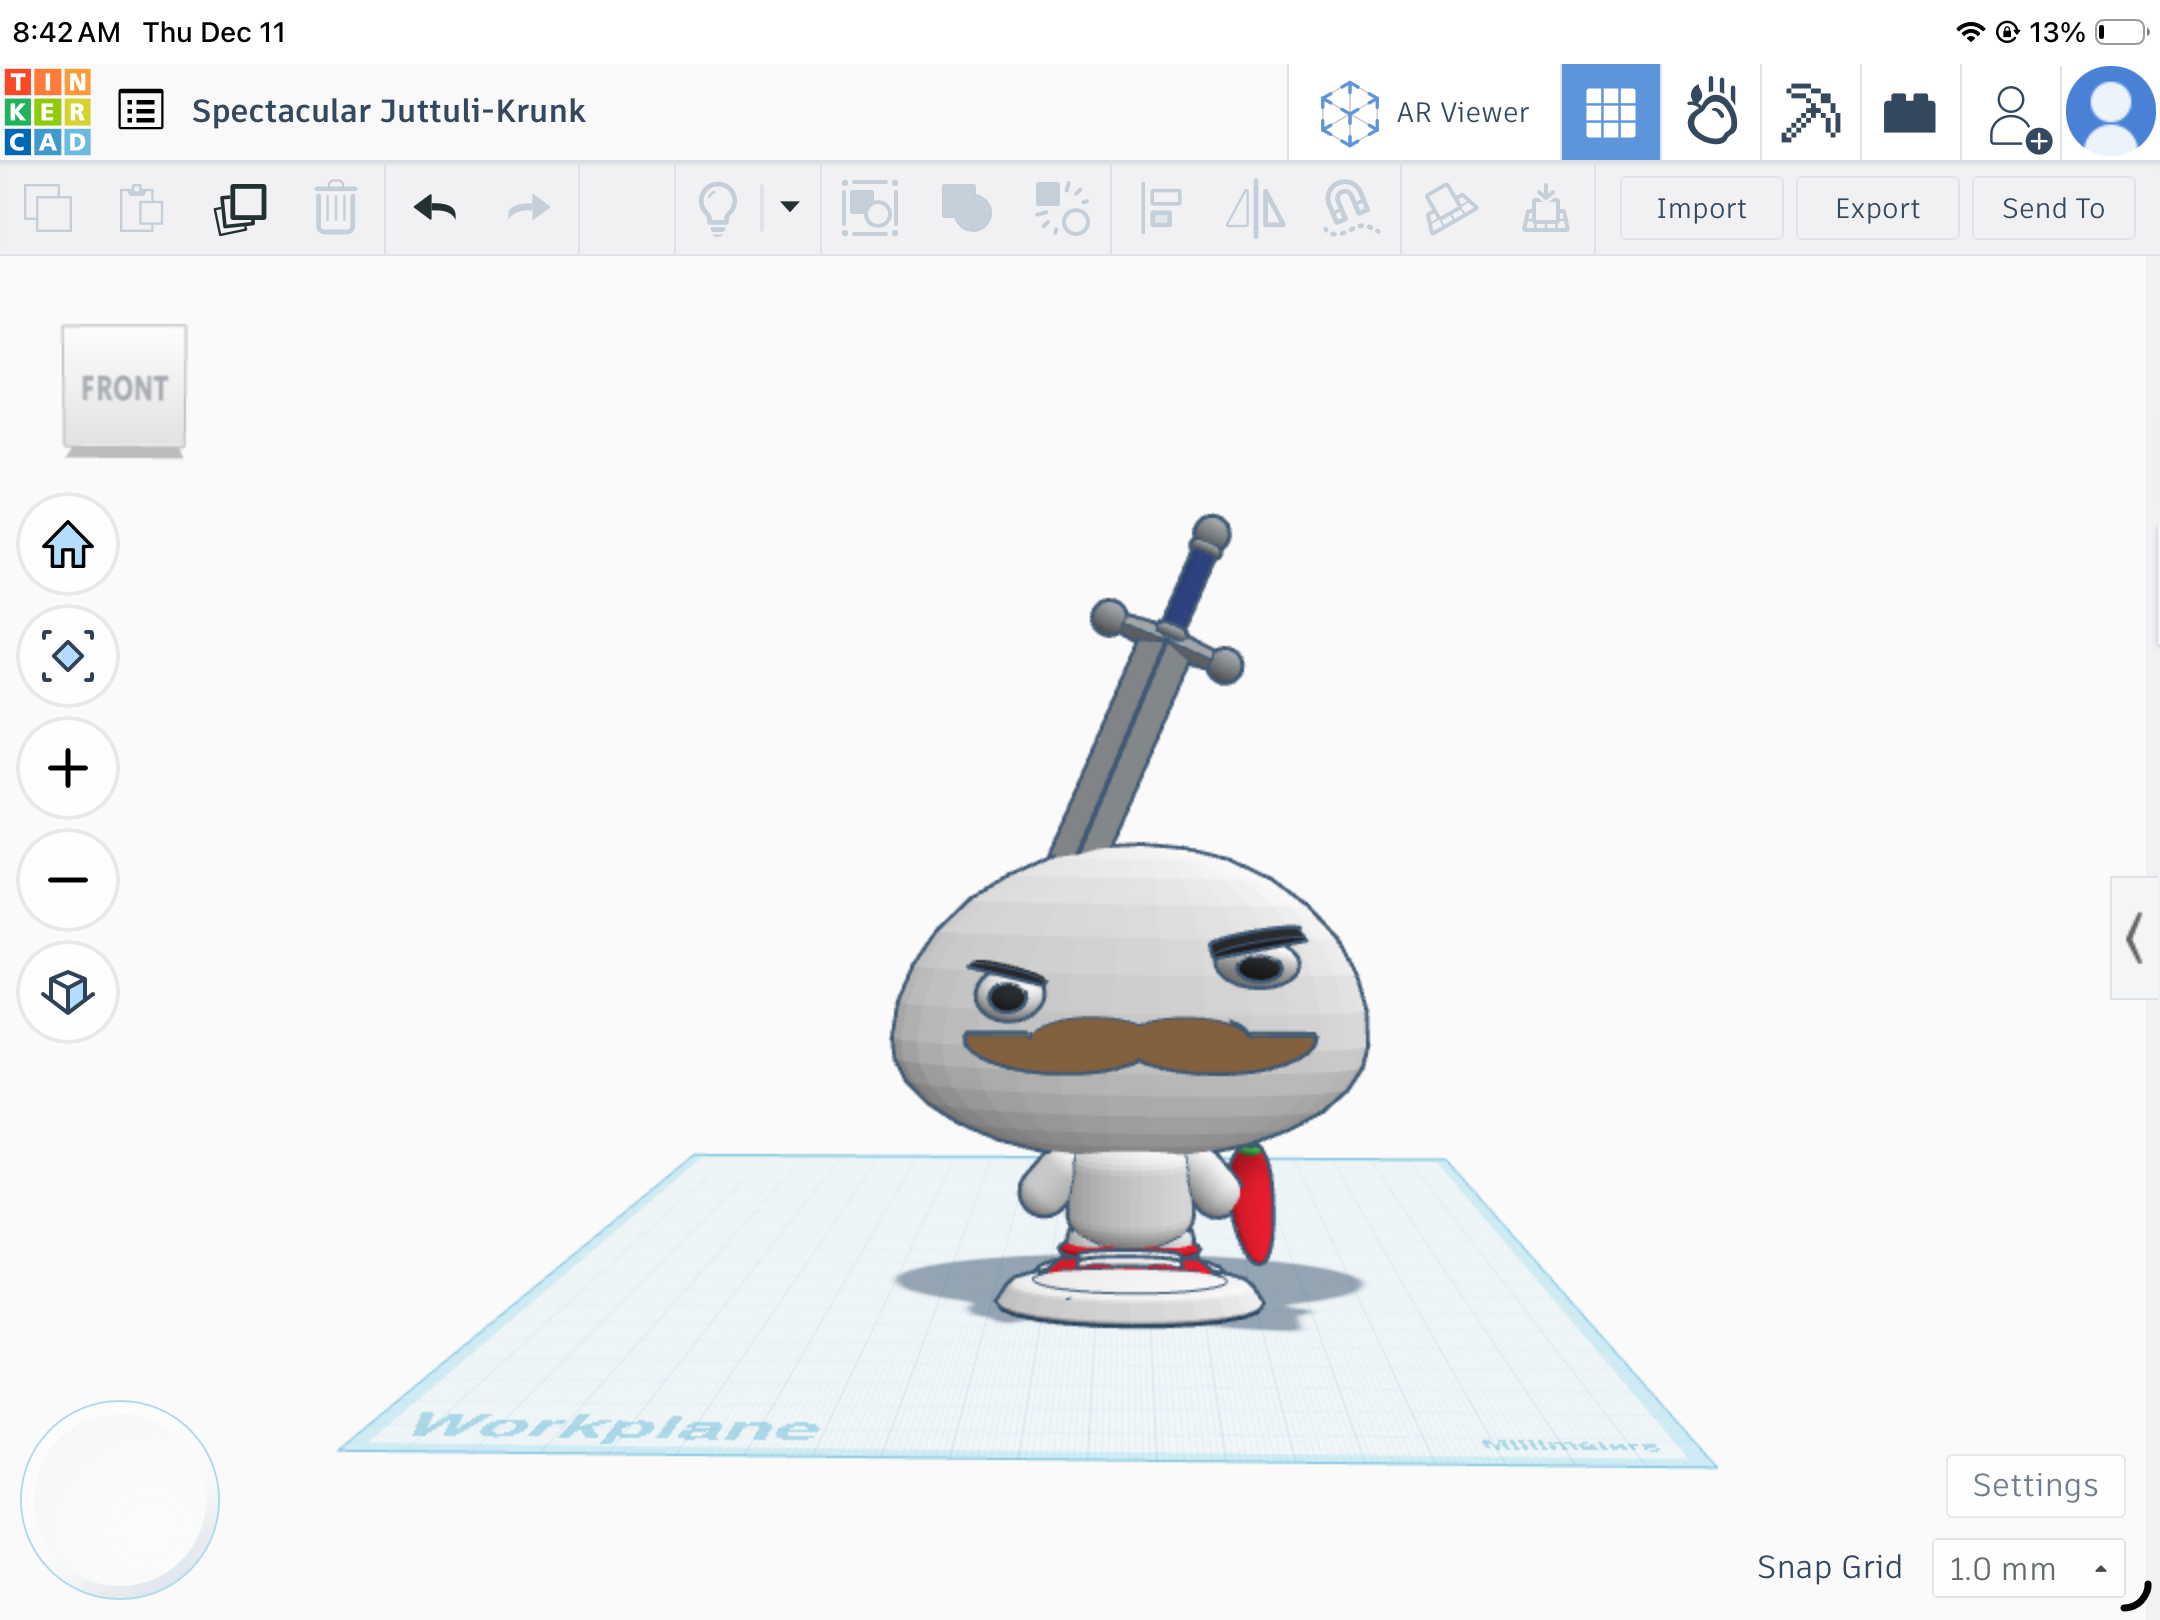2160x1620 pixels.
Task: Open the Sim Lab mode
Action: coord(1711,112)
